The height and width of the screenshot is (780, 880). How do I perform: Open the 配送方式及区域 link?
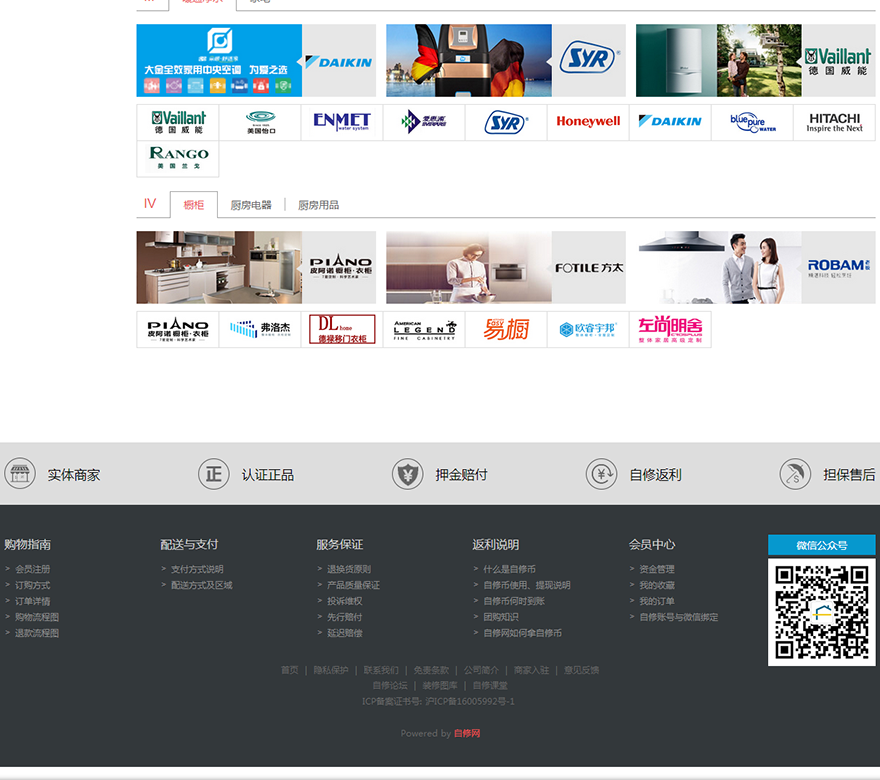201,585
